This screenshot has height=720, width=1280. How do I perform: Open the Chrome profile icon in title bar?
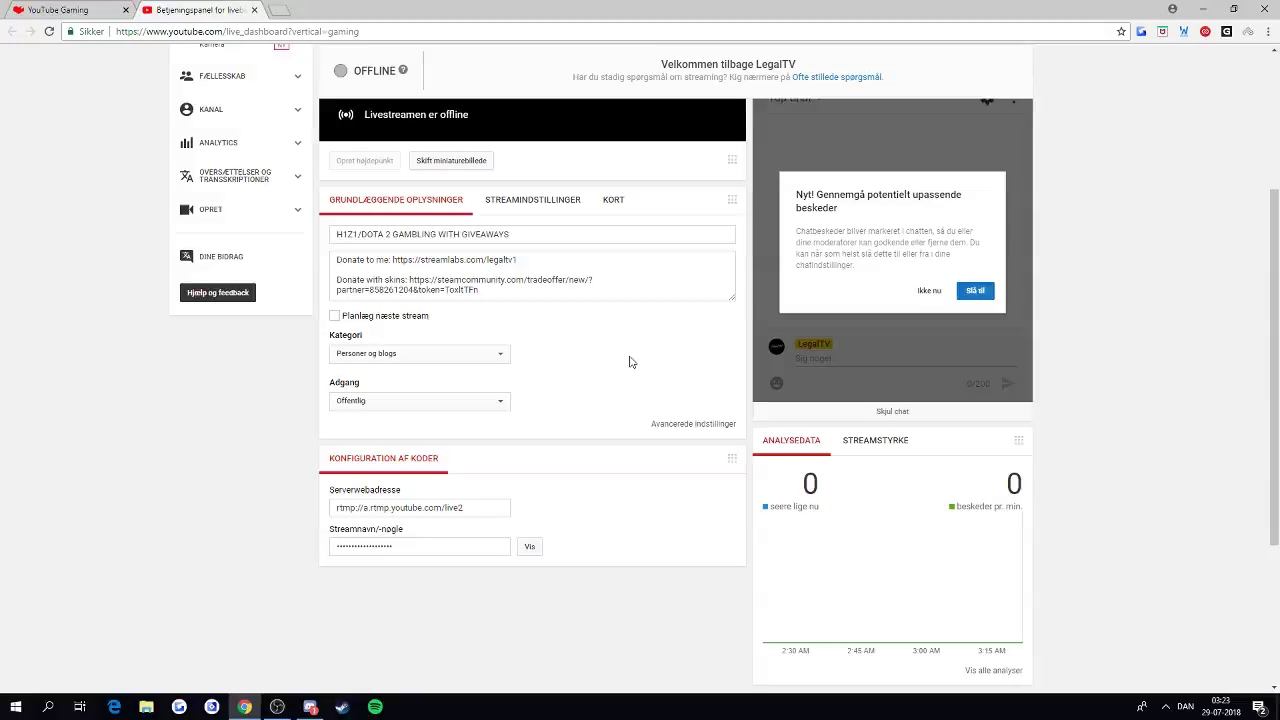(1173, 9)
